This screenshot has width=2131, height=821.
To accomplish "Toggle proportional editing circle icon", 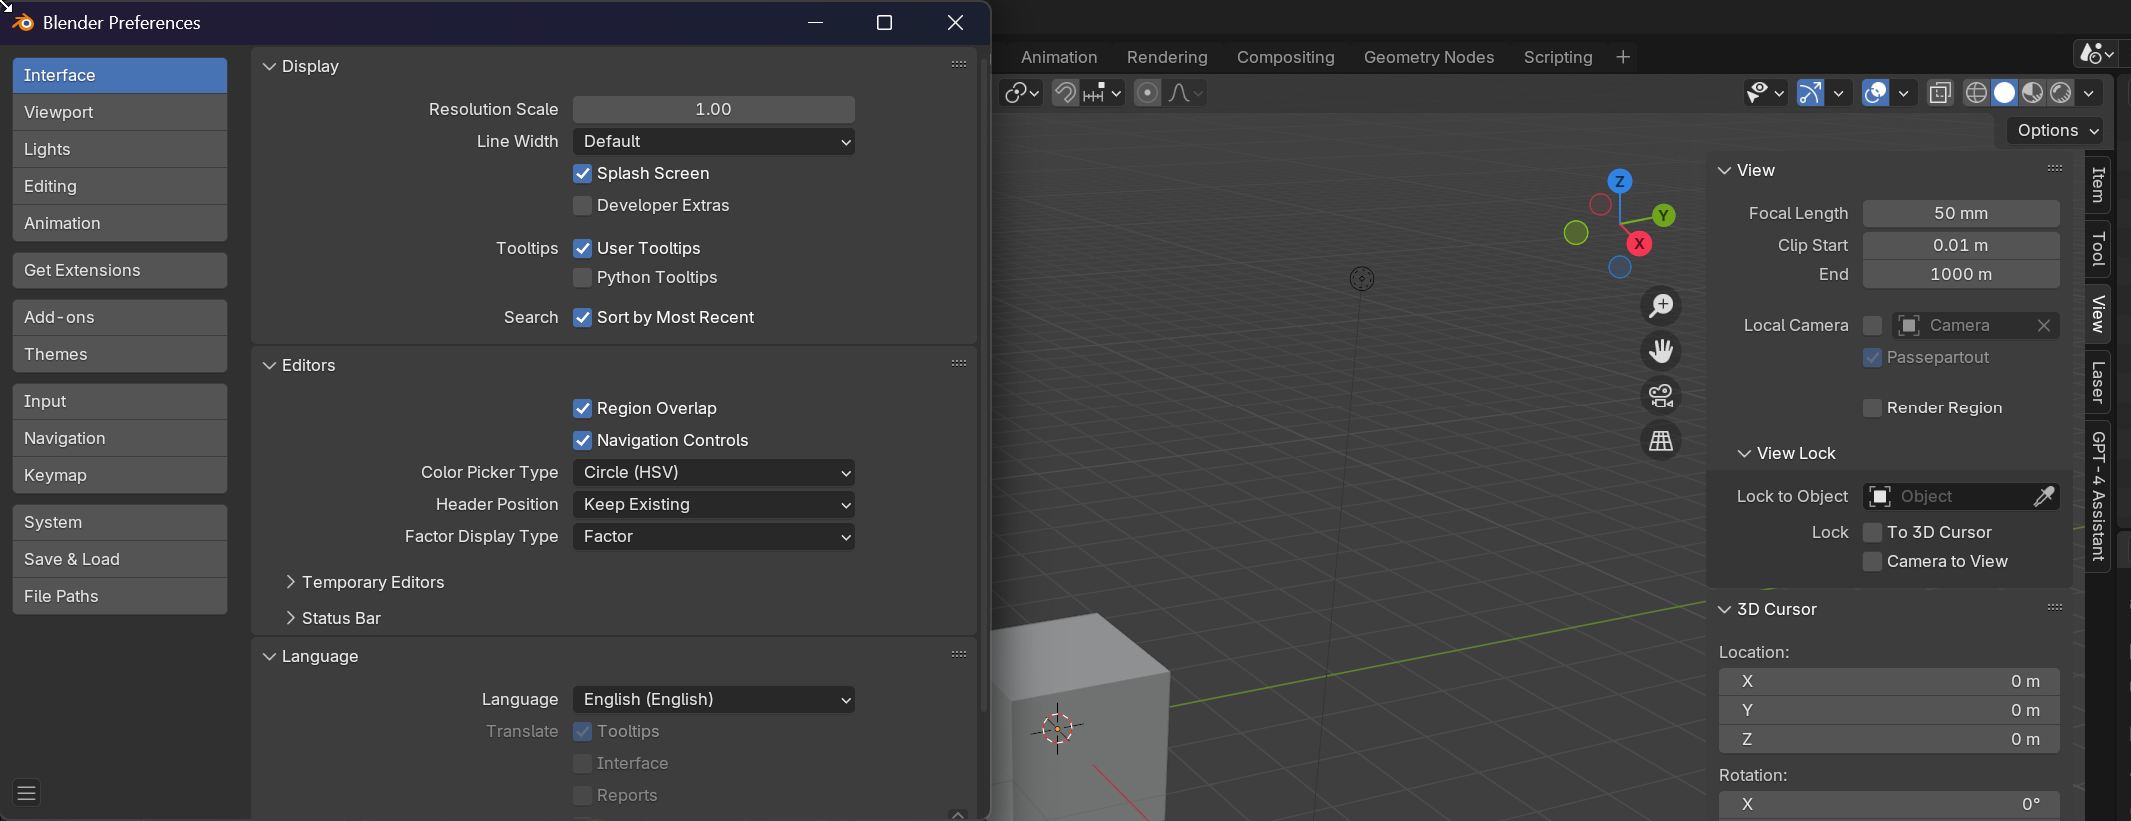I will [1147, 93].
